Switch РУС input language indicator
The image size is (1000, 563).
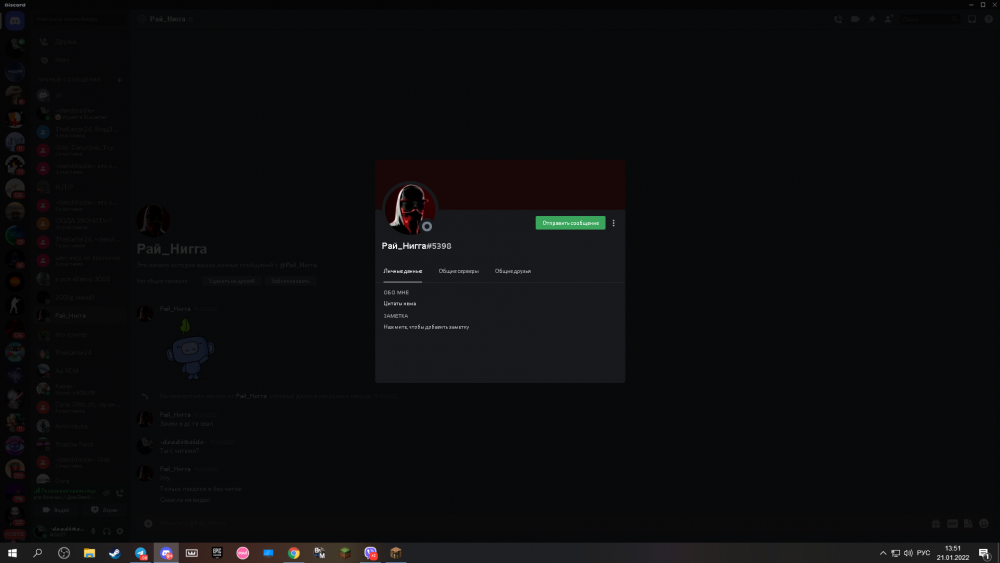coord(923,553)
